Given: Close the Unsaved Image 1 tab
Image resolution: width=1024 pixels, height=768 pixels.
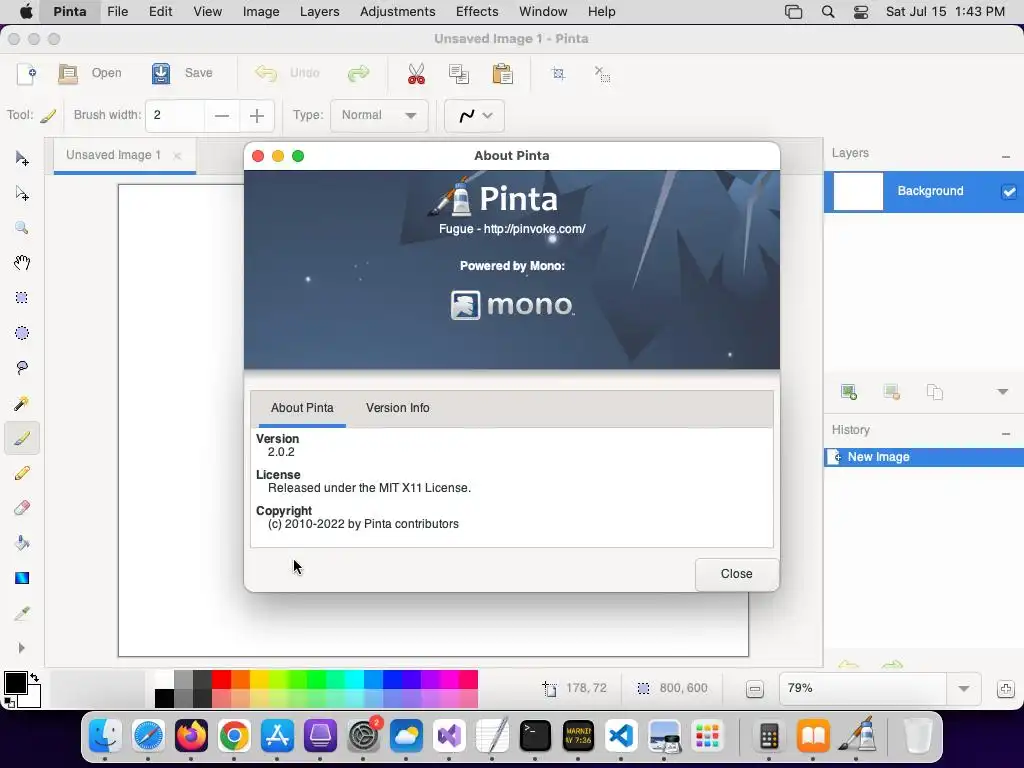Looking at the screenshot, I should (x=177, y=156).
